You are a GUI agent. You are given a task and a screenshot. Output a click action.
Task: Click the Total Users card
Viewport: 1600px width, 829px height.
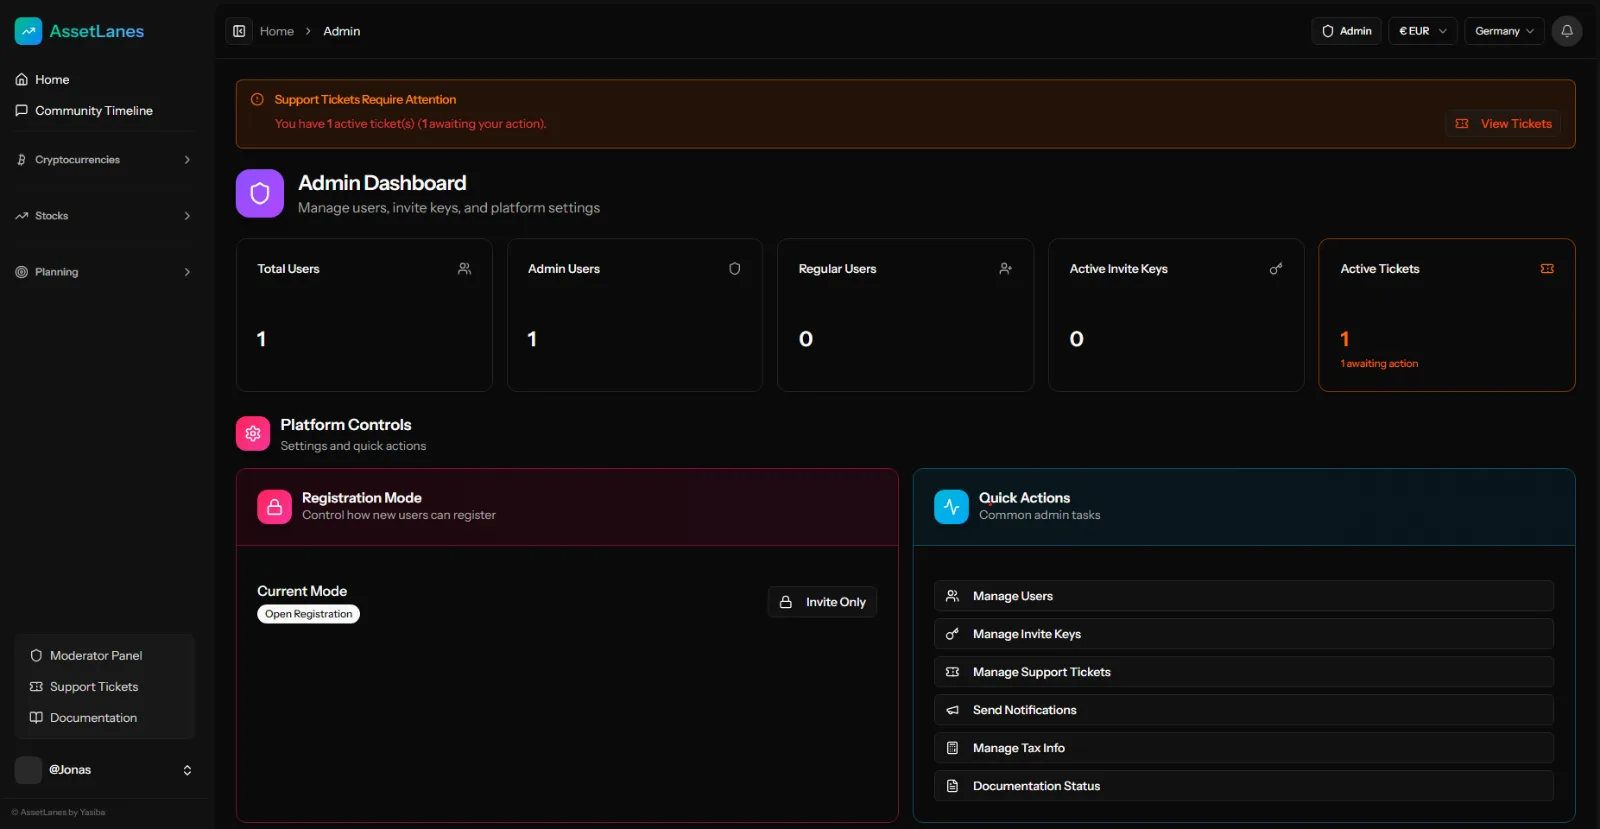(x=364, y=315)
